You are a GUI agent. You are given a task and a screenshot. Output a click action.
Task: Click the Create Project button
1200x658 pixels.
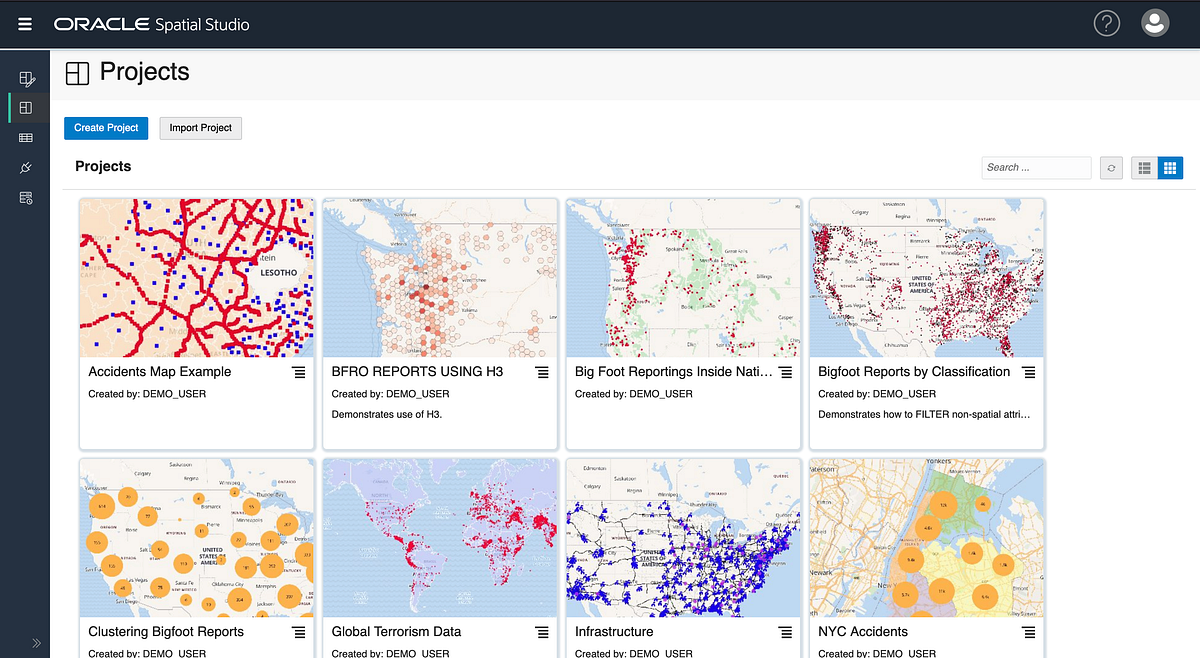(105, 128)
